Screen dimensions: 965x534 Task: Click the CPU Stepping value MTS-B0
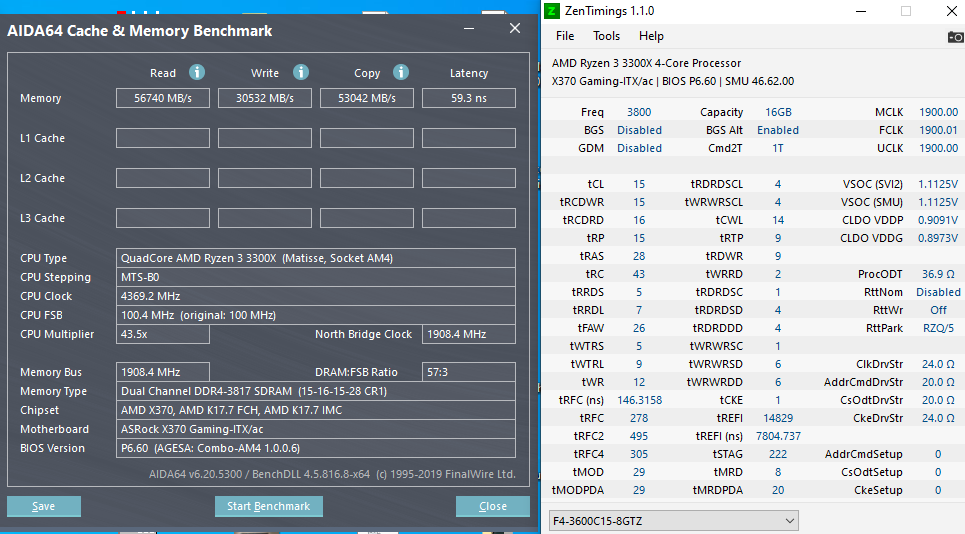(316, 277)
